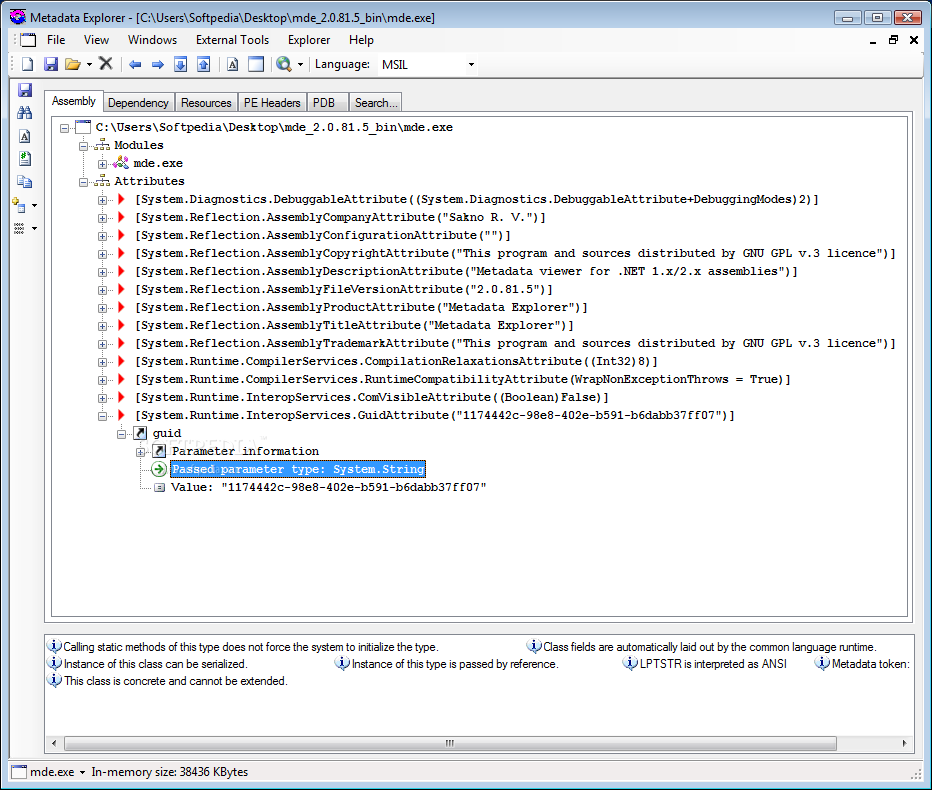Image resolution: width=932 pixels, height=790 pixels.
Task: Click the blue down-arrow toolbar icon
Action: 181,64
